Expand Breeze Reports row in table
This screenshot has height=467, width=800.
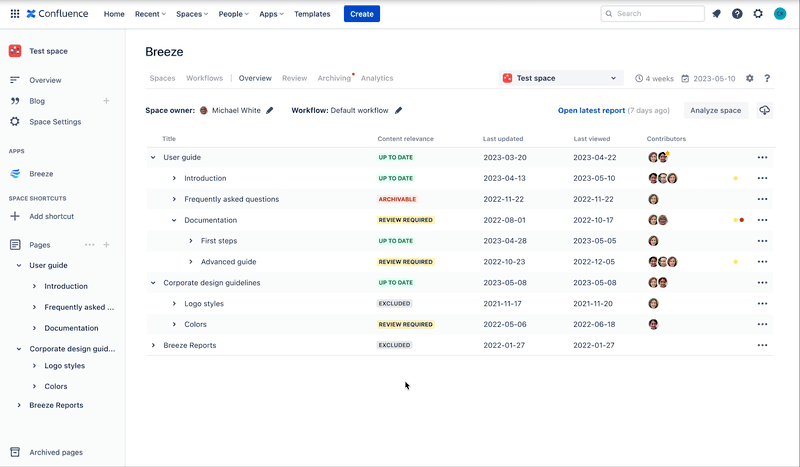point(153,345)
